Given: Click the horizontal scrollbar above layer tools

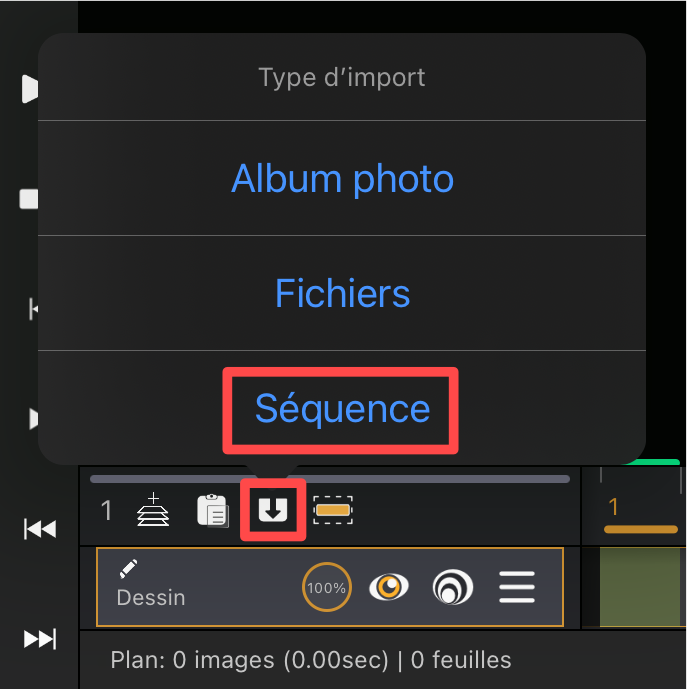Looking at the screenshot, I should tap(330, 479).
